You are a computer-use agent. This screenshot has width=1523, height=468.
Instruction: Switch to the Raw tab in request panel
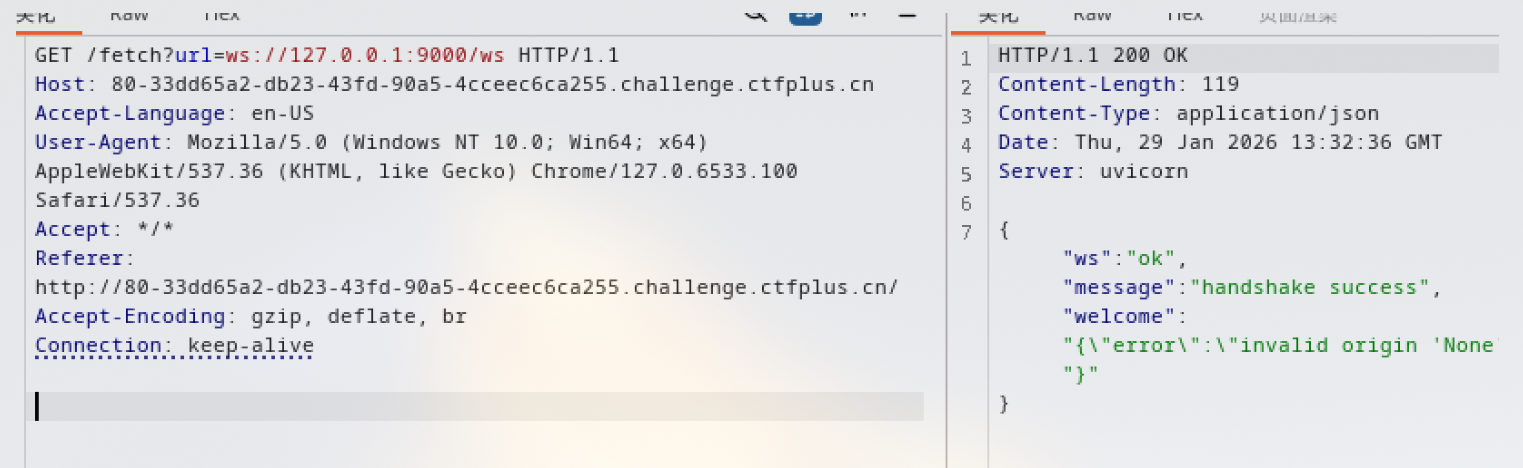coord(130,14)
